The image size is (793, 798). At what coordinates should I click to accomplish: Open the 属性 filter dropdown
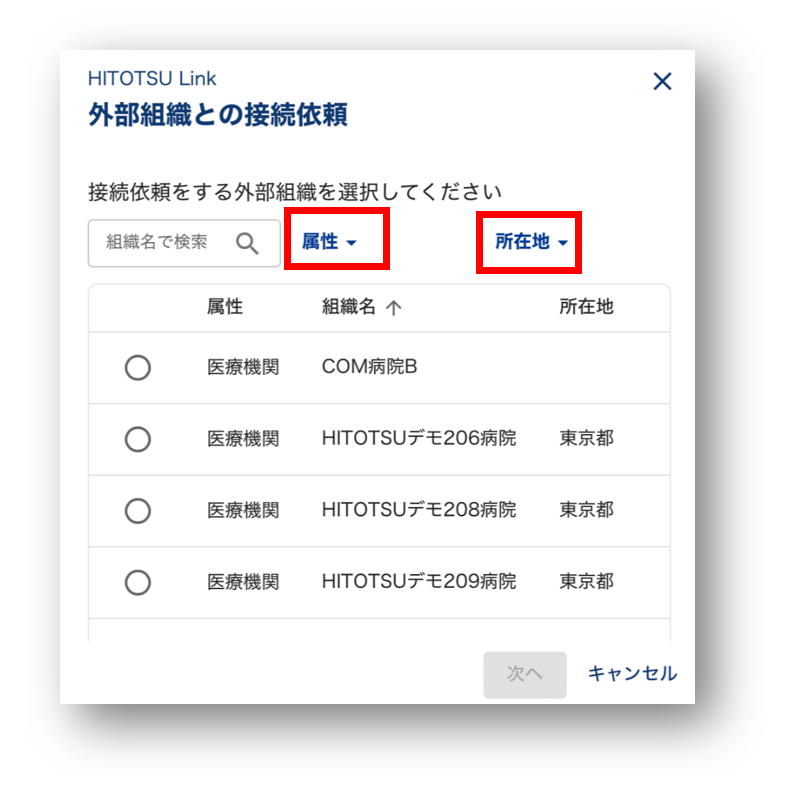[329, 242]
